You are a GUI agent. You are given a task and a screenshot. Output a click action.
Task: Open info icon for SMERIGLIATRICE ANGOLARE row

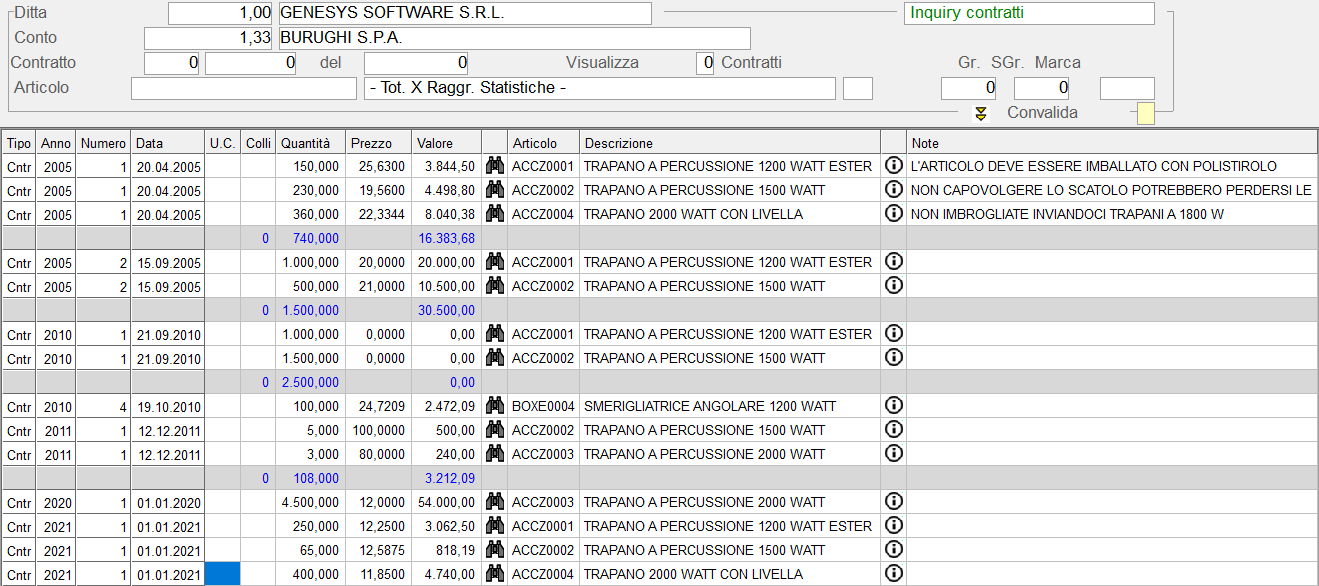(894, 406)
